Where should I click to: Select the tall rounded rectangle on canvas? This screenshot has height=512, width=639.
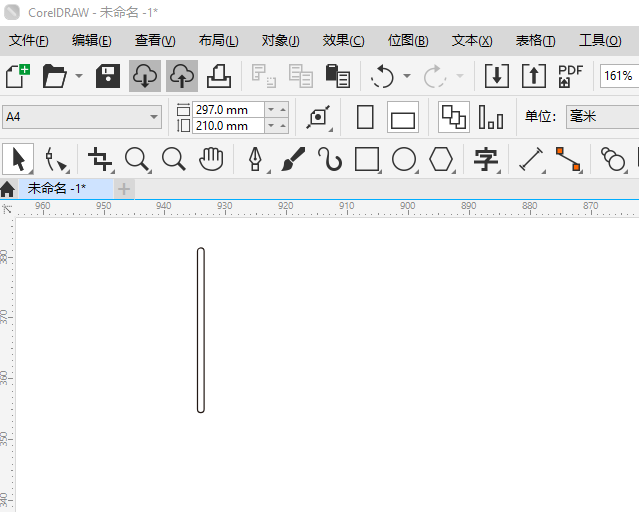click(201, 330)
